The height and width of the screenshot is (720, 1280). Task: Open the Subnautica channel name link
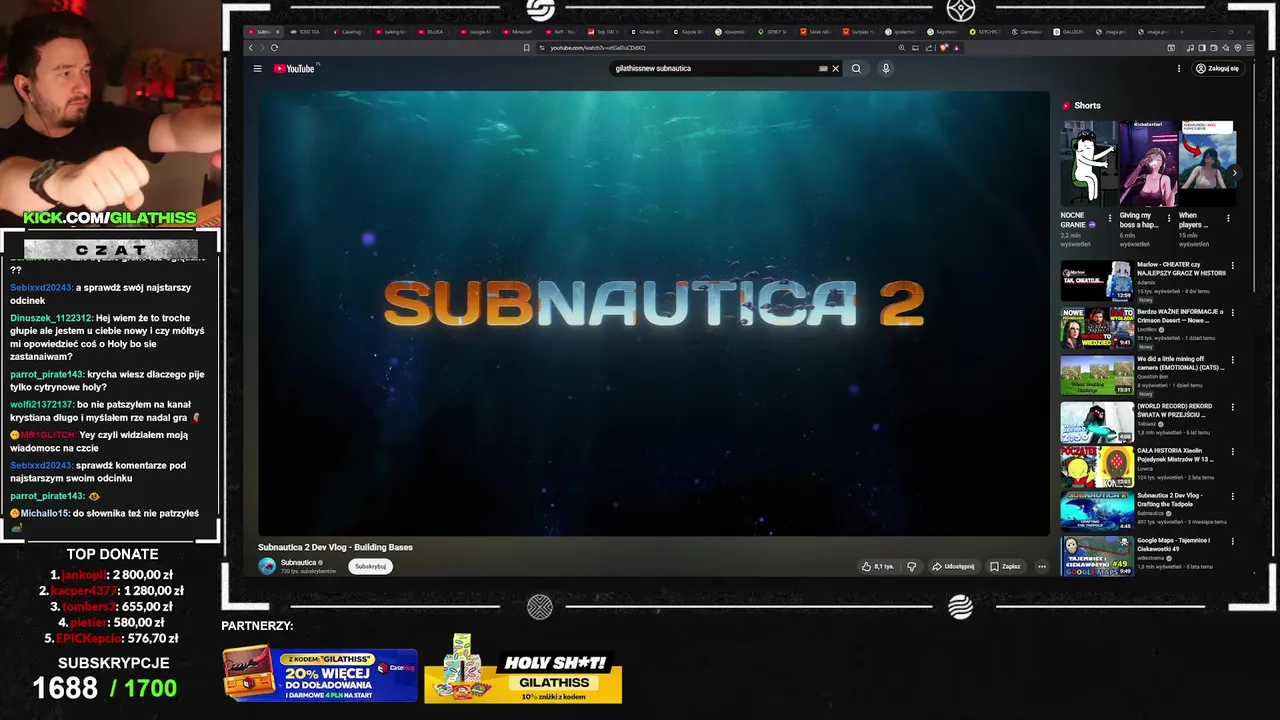pyautogui.click(x=298, y=562)
